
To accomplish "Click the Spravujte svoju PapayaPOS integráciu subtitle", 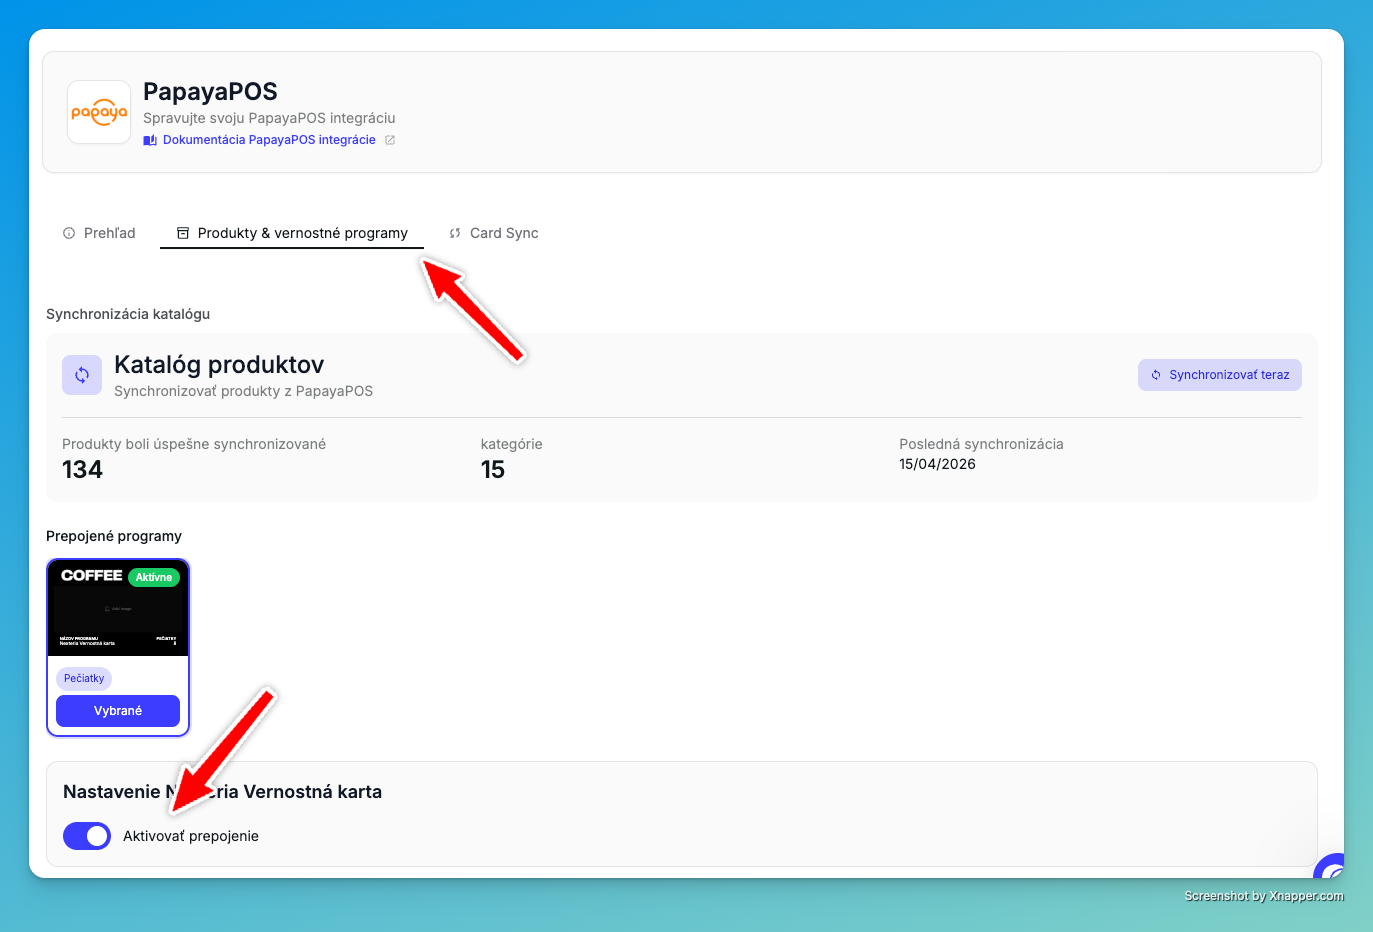I will (269, 118).
